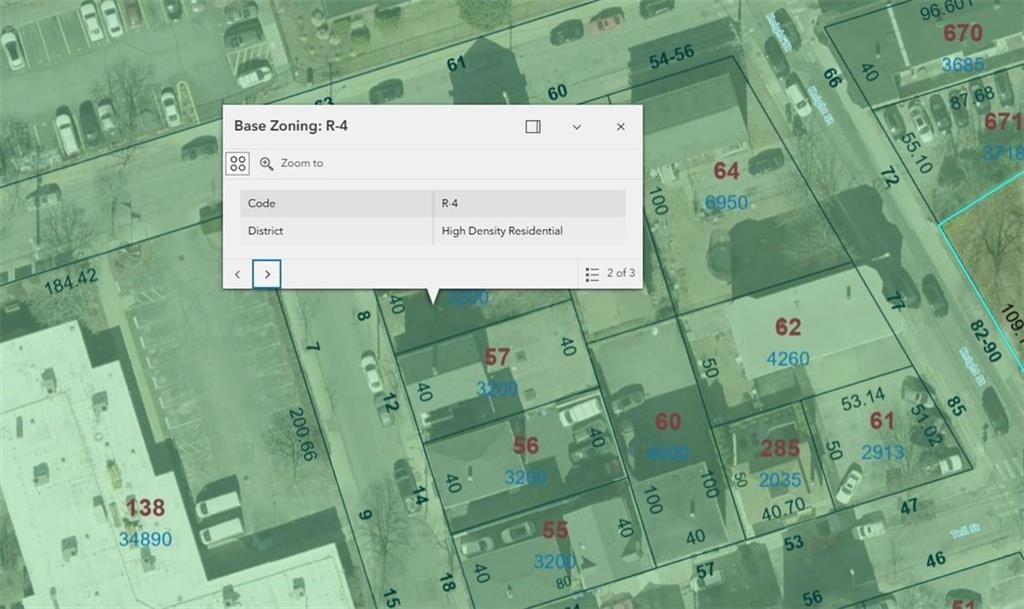Select the High Density Residential value
The width and height of the screenshot is (1024, 609).
click(x=502, y=231)
